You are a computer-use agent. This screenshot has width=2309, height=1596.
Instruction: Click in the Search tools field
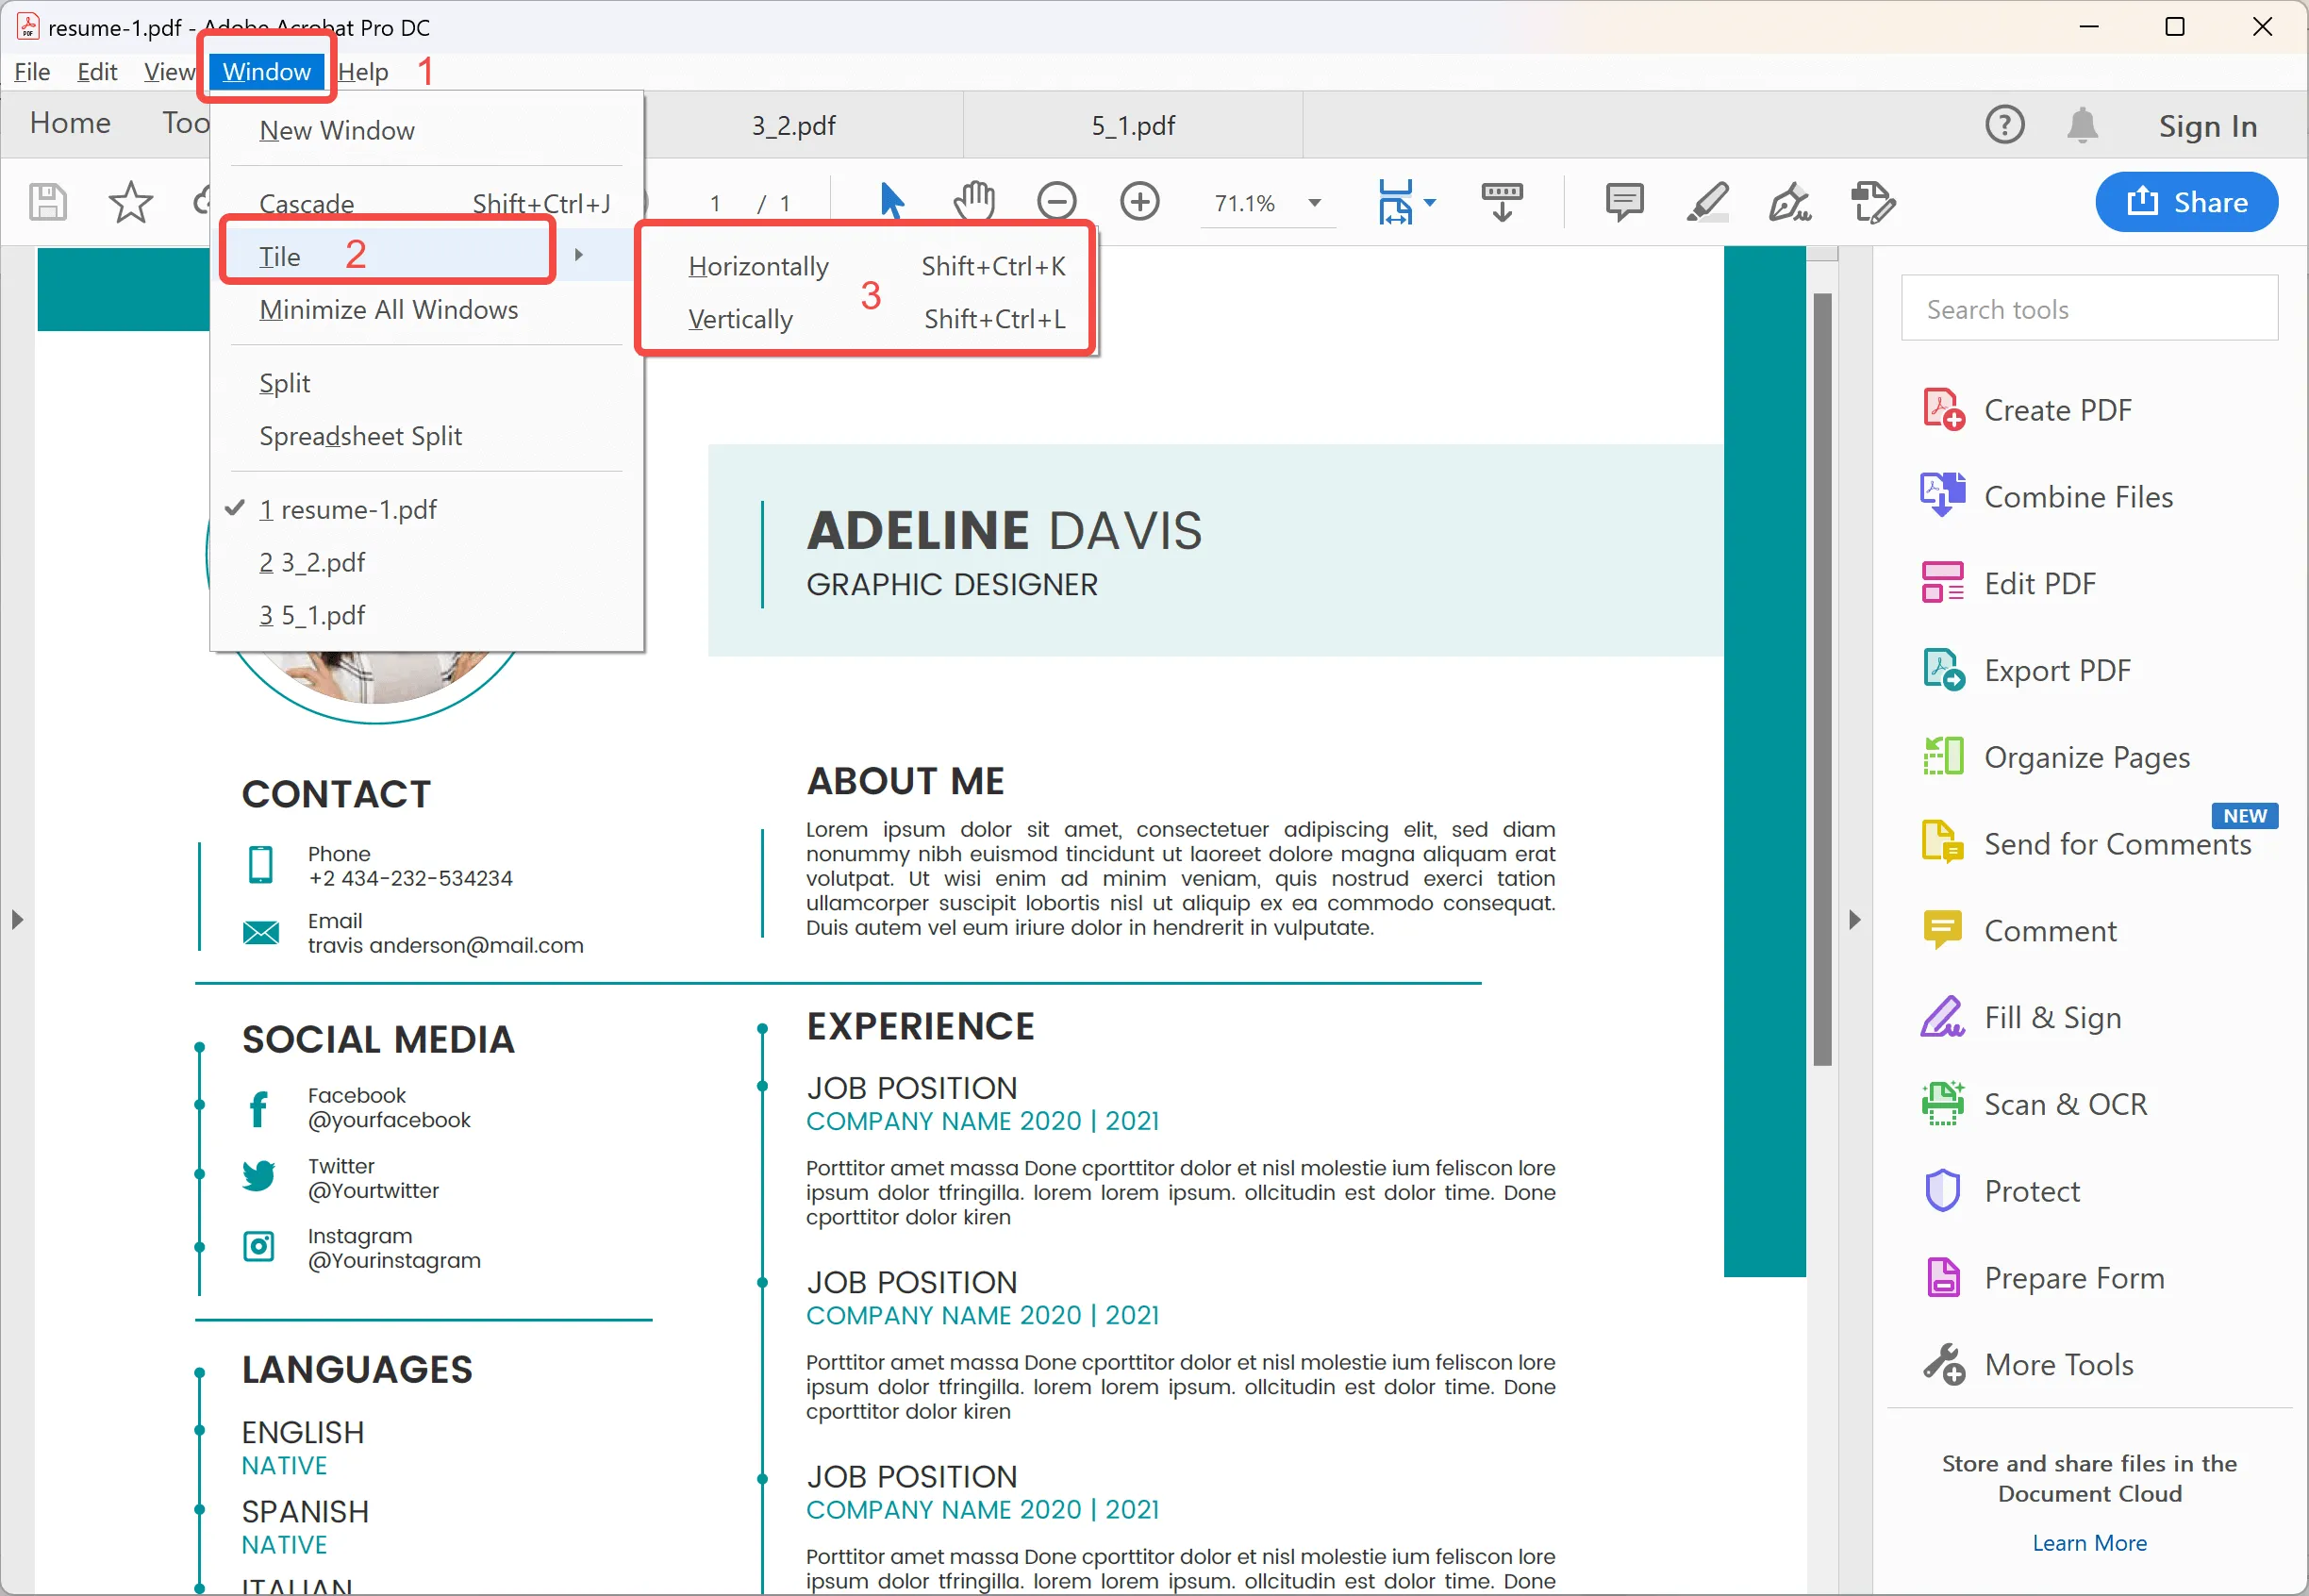(x=2088, y=310)
